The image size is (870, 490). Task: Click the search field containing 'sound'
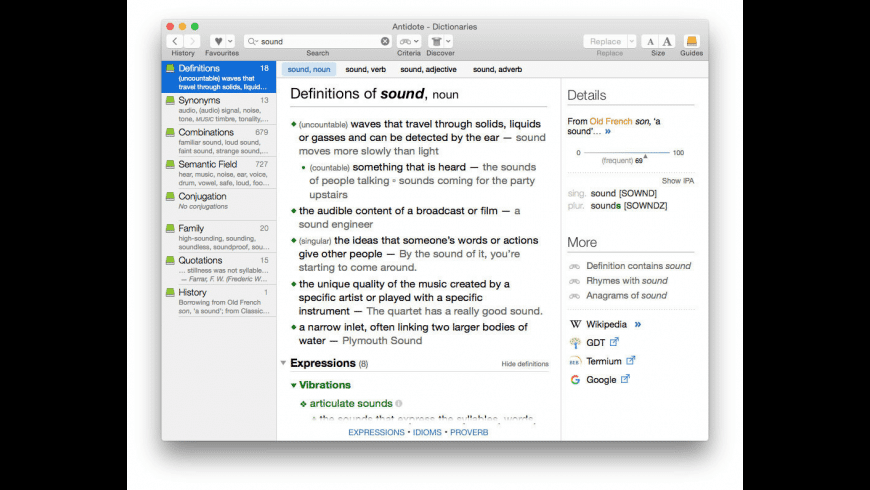[318, 41]
